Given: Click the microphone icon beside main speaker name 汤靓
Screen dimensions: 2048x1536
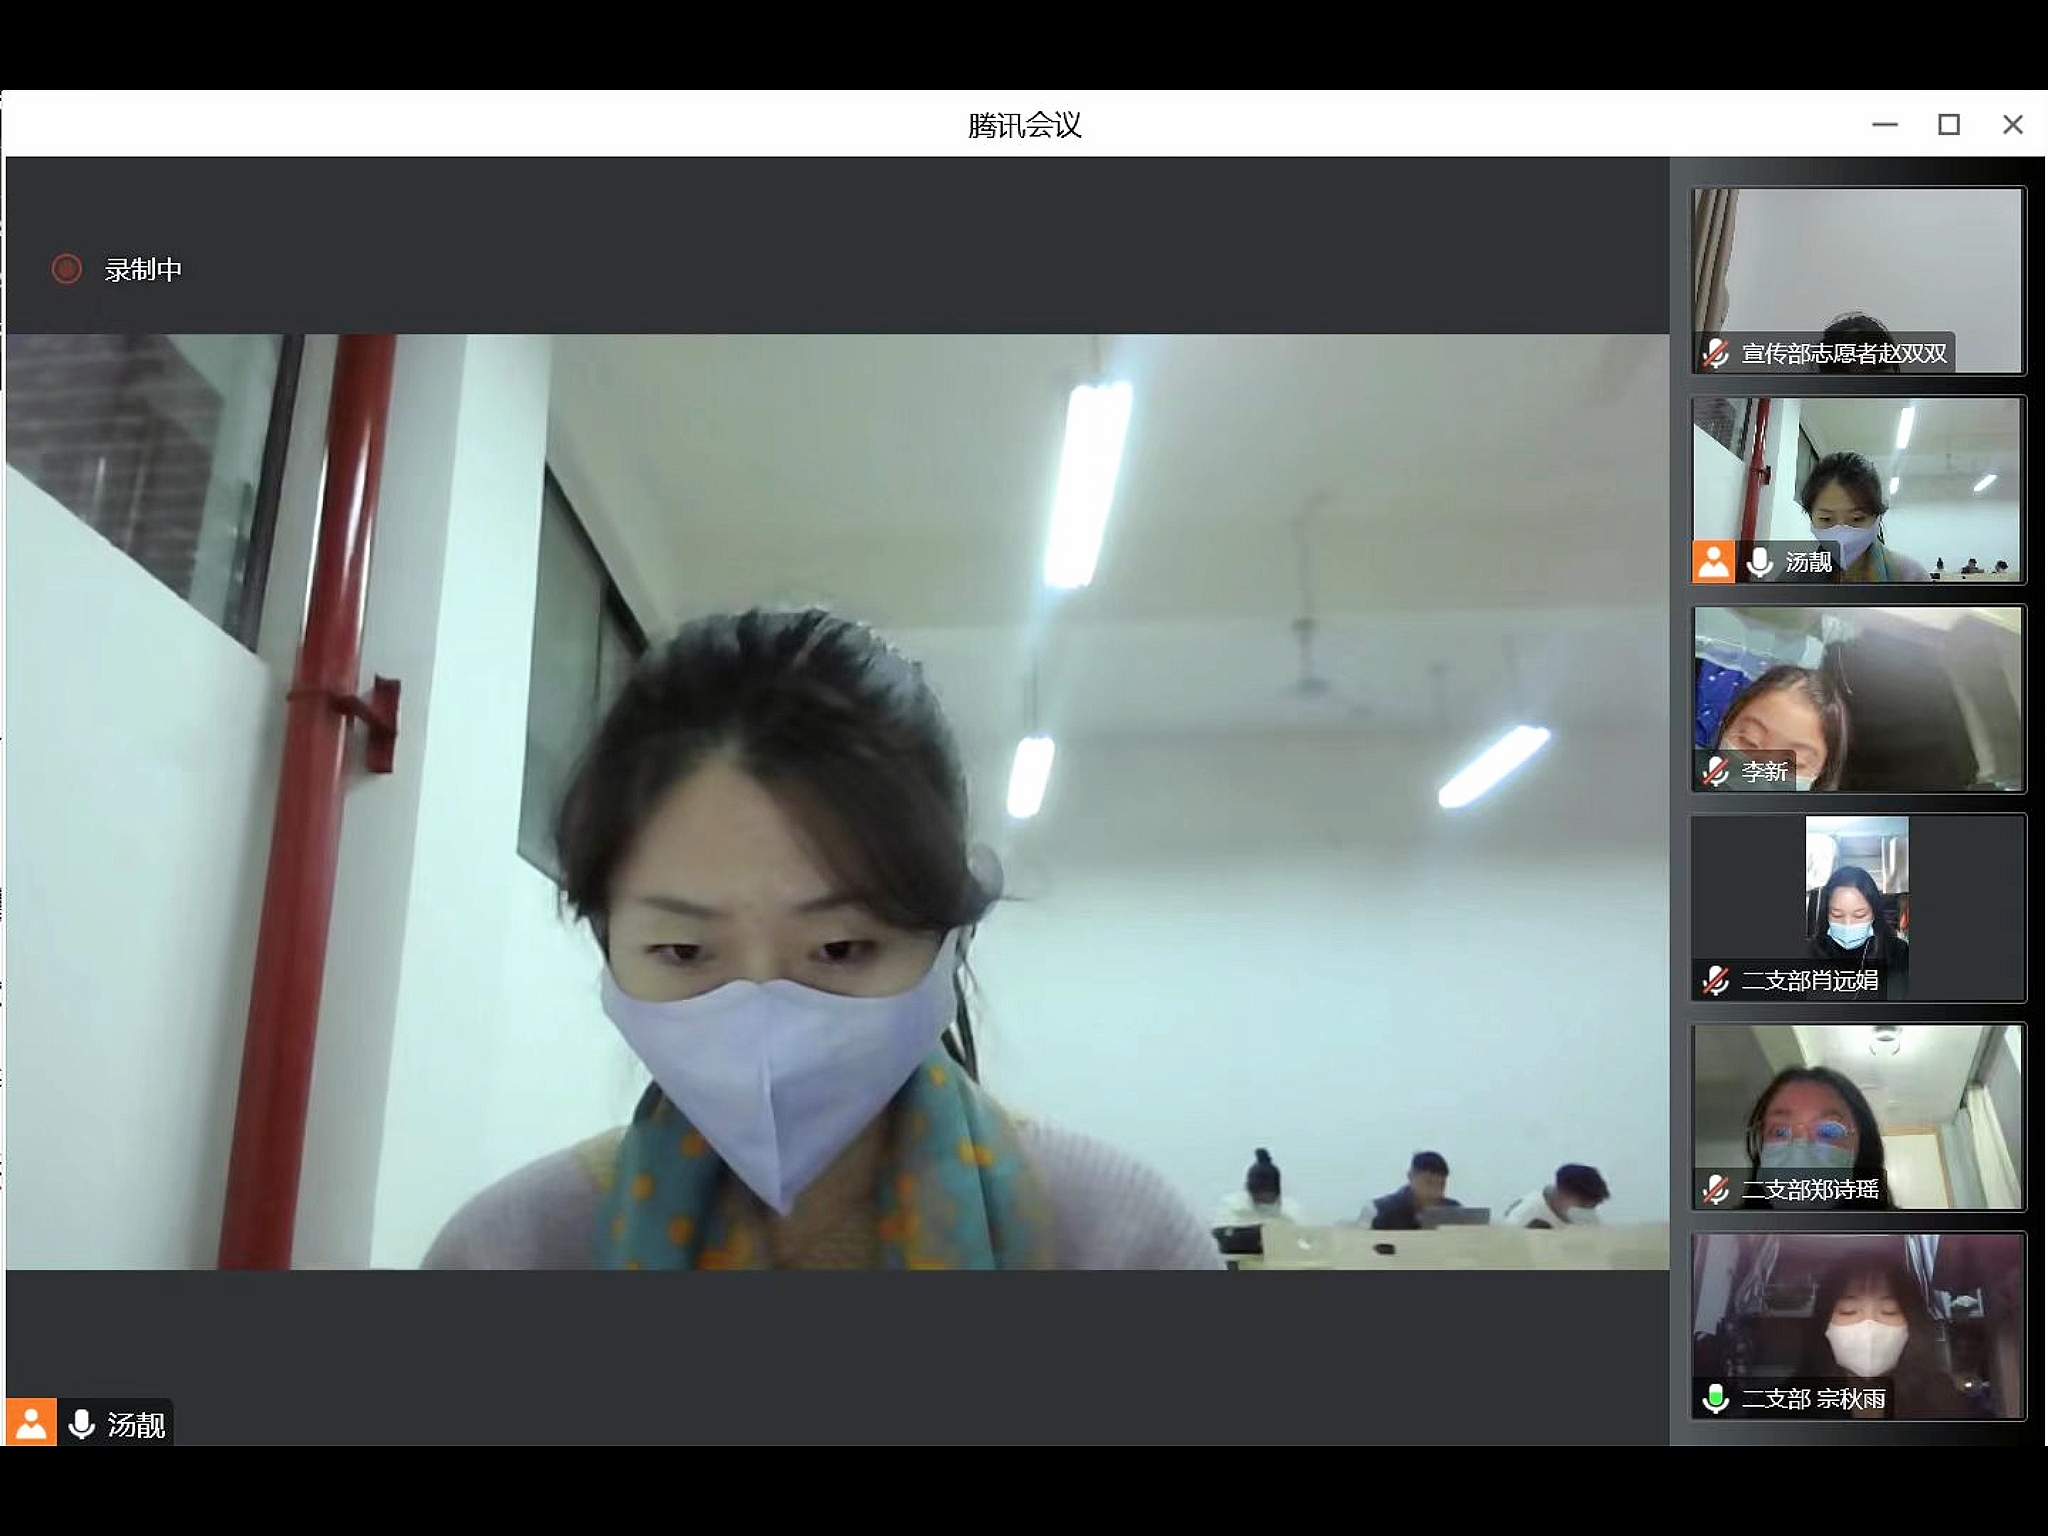Looking at the screenshot, I should [x=82, y=1424].
